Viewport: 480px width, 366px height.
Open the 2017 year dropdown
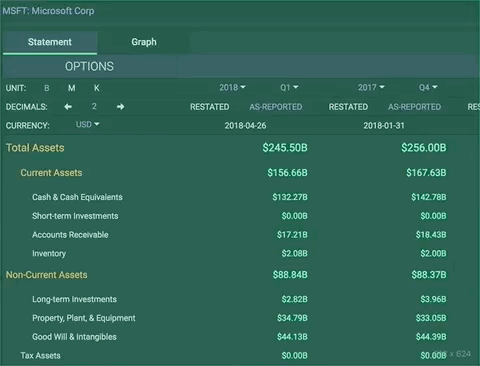(x=371, y=87)
